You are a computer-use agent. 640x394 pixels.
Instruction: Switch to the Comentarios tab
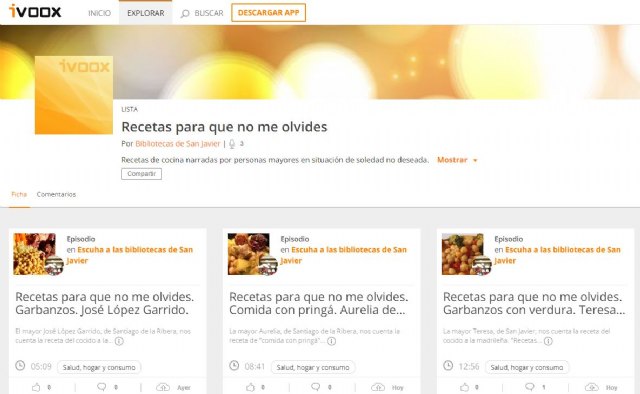coord(56,194)
